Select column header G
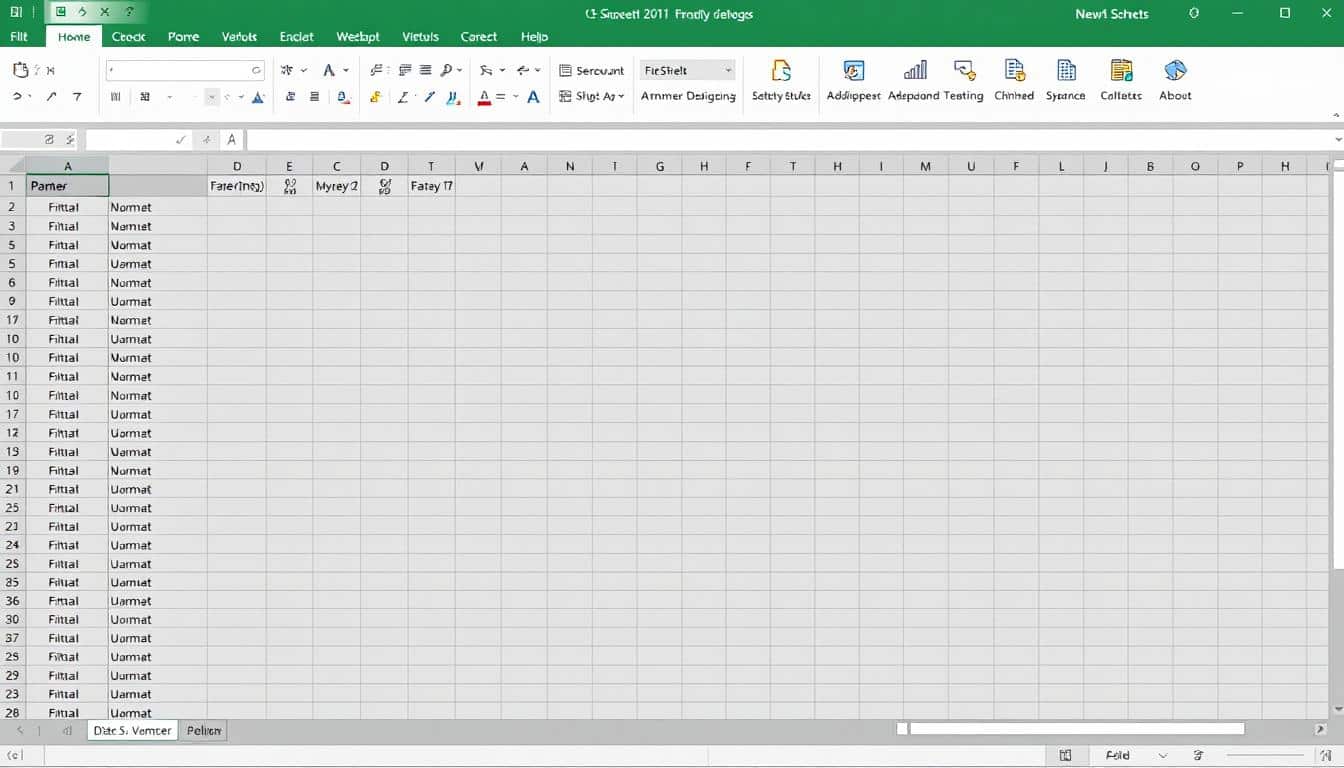This screenshot has height=768, width=1344. 660,167
